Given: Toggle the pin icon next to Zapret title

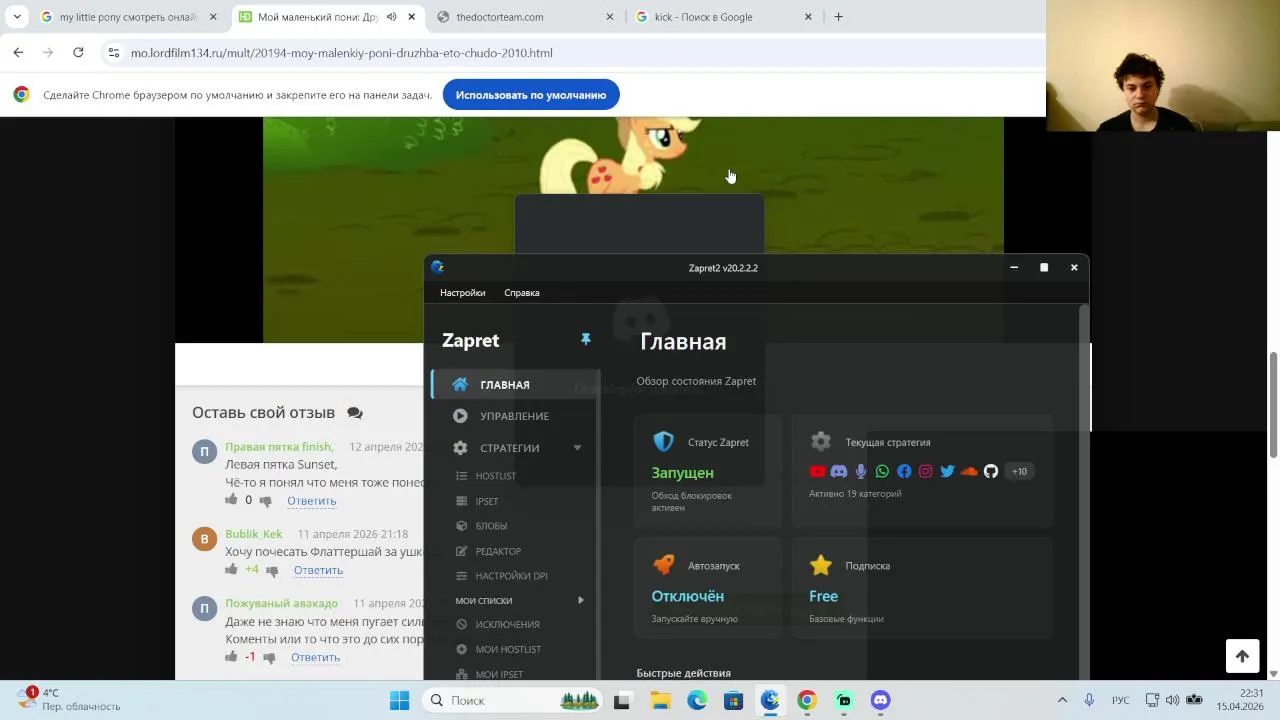Looking at the screenshot, I should click(x=586, y=340).
